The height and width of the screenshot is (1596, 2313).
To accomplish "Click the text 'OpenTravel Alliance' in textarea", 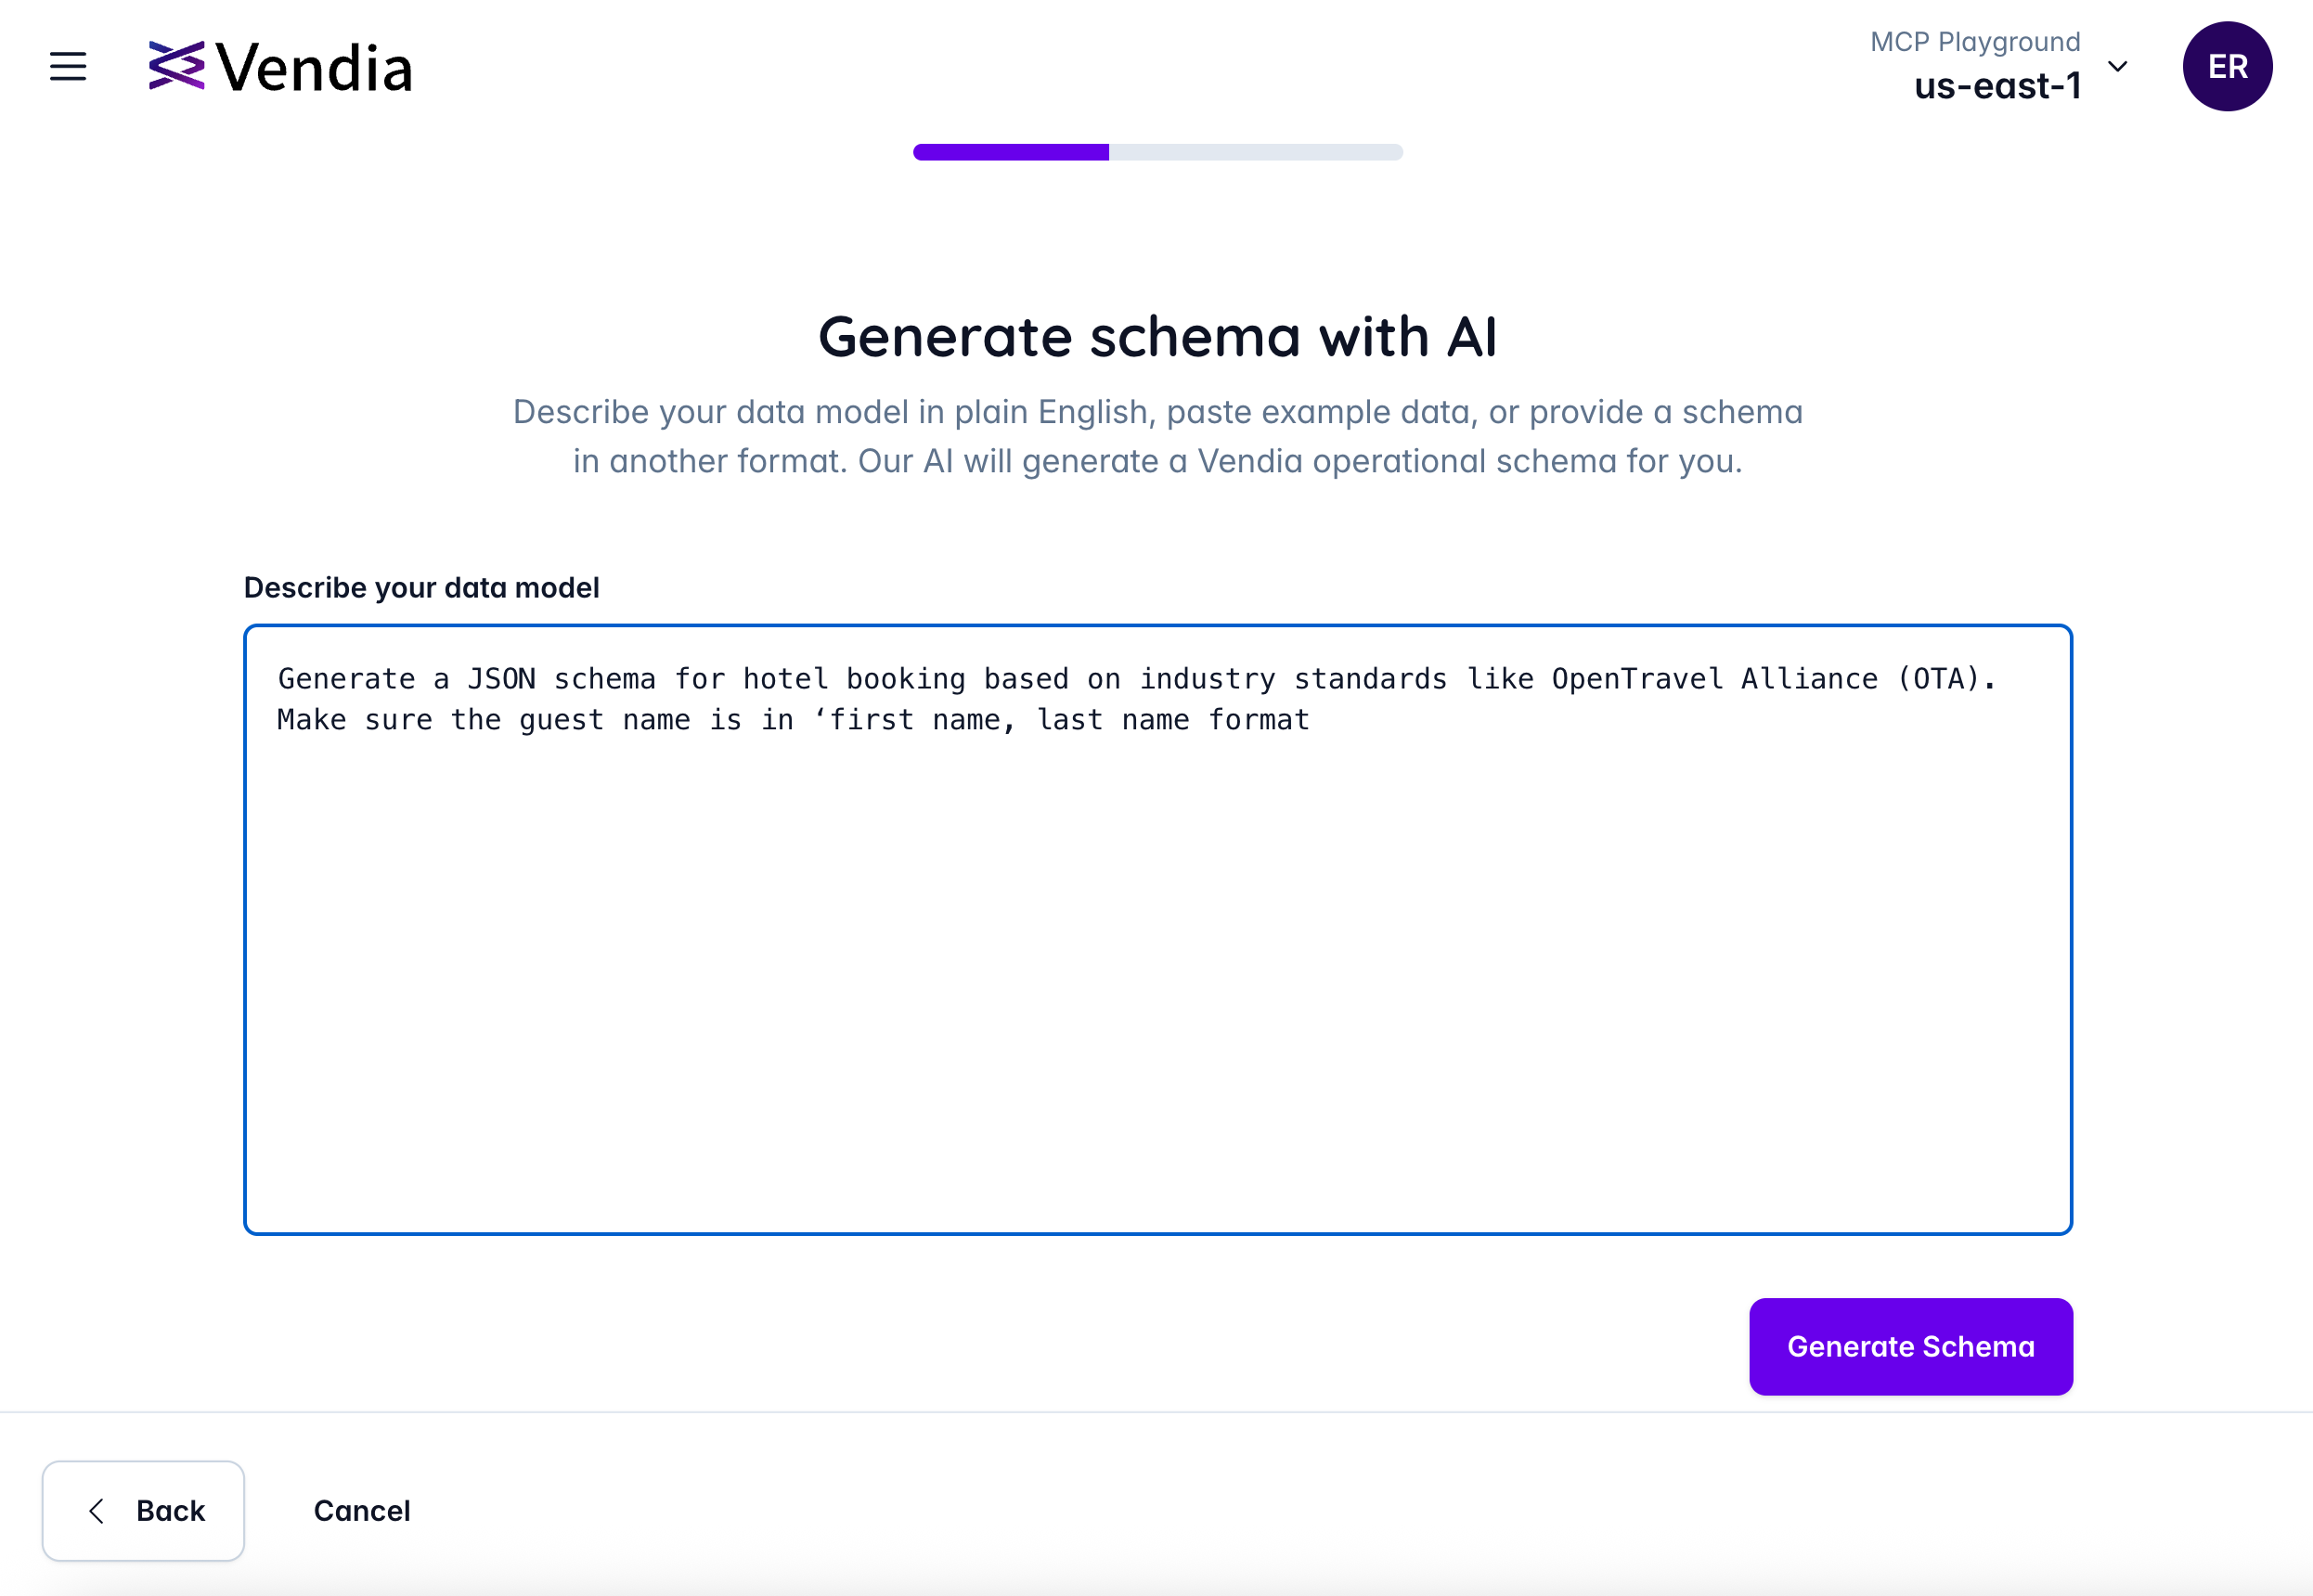I will tap(1714, 679).
